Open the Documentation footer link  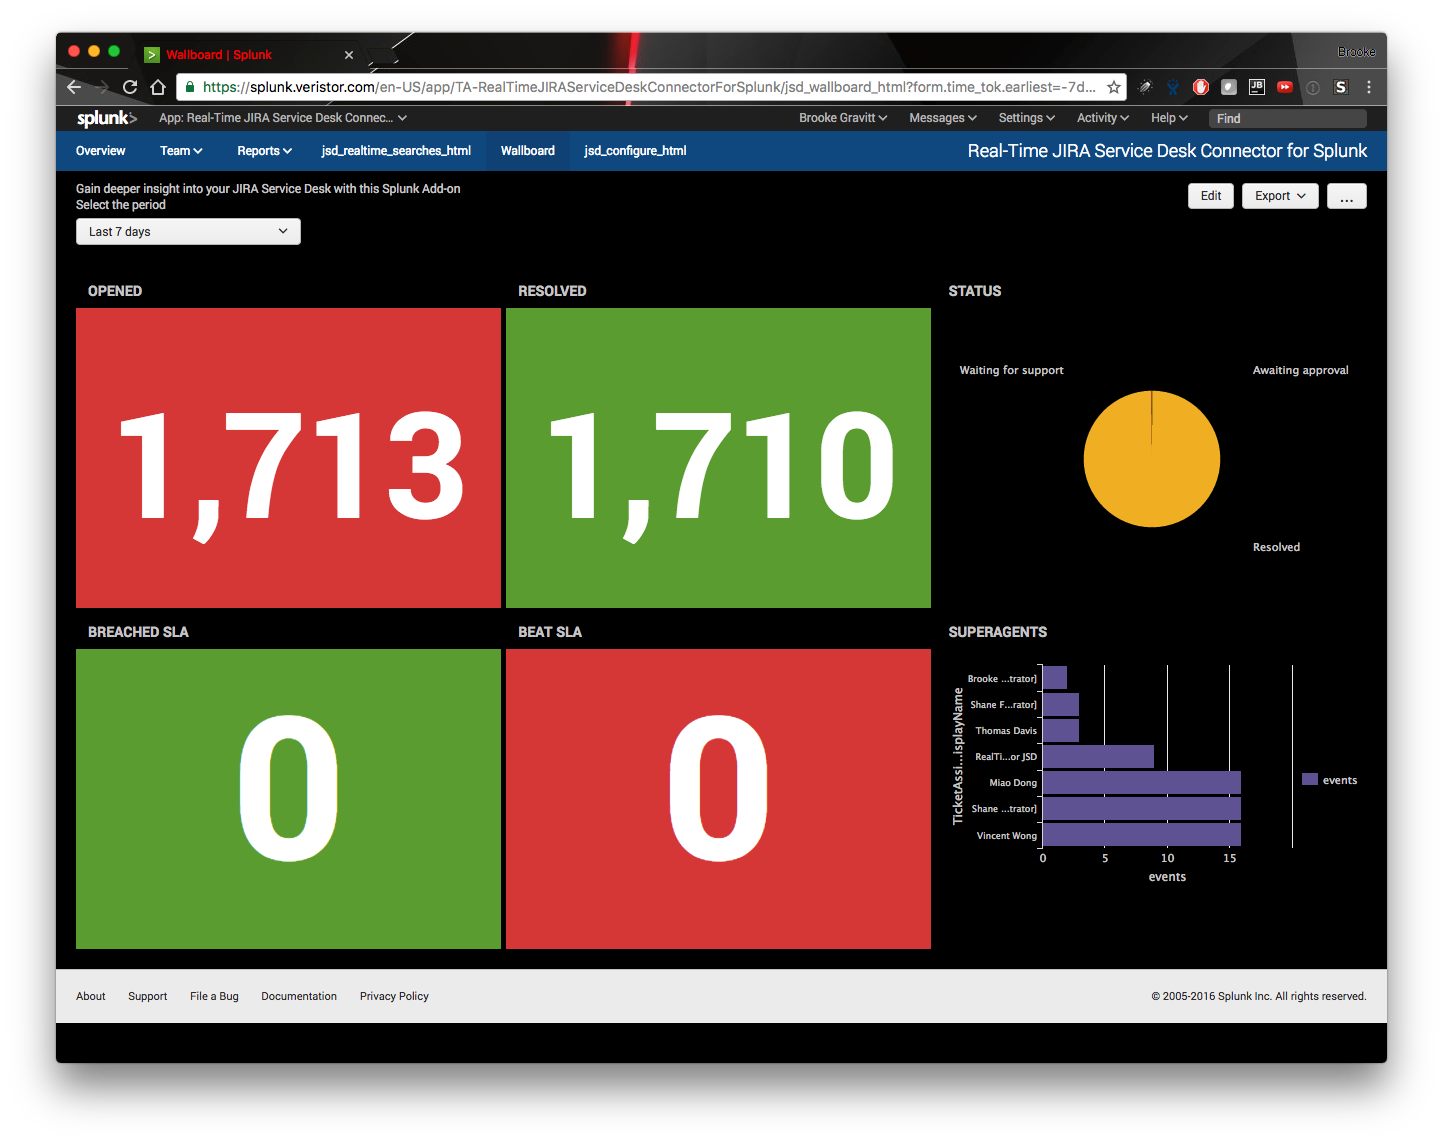tap(299, 996)
